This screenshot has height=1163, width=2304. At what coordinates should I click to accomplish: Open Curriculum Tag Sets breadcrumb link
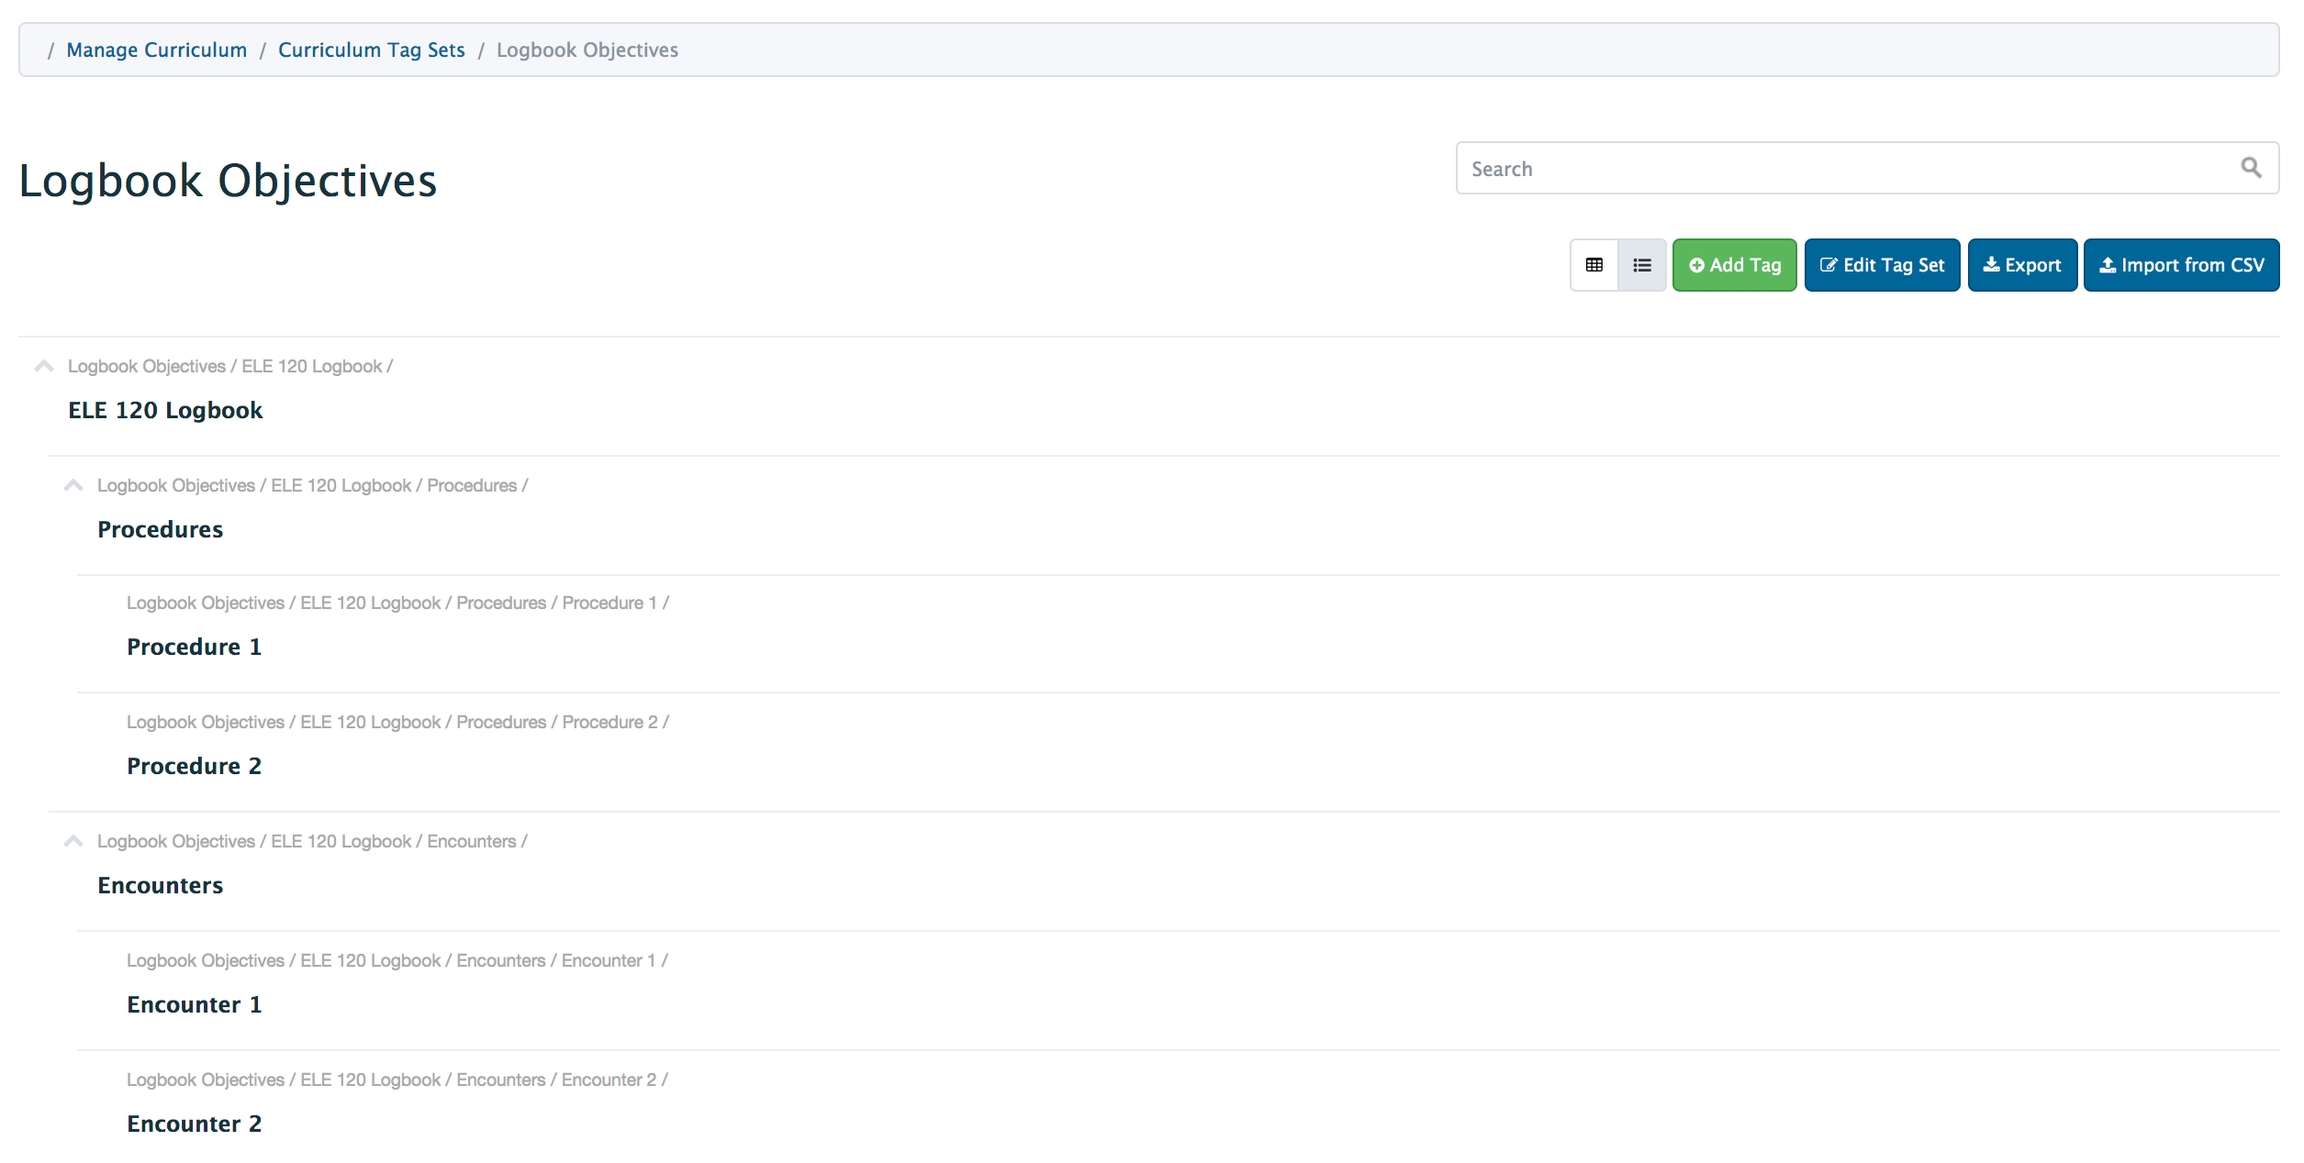(371, 50)
